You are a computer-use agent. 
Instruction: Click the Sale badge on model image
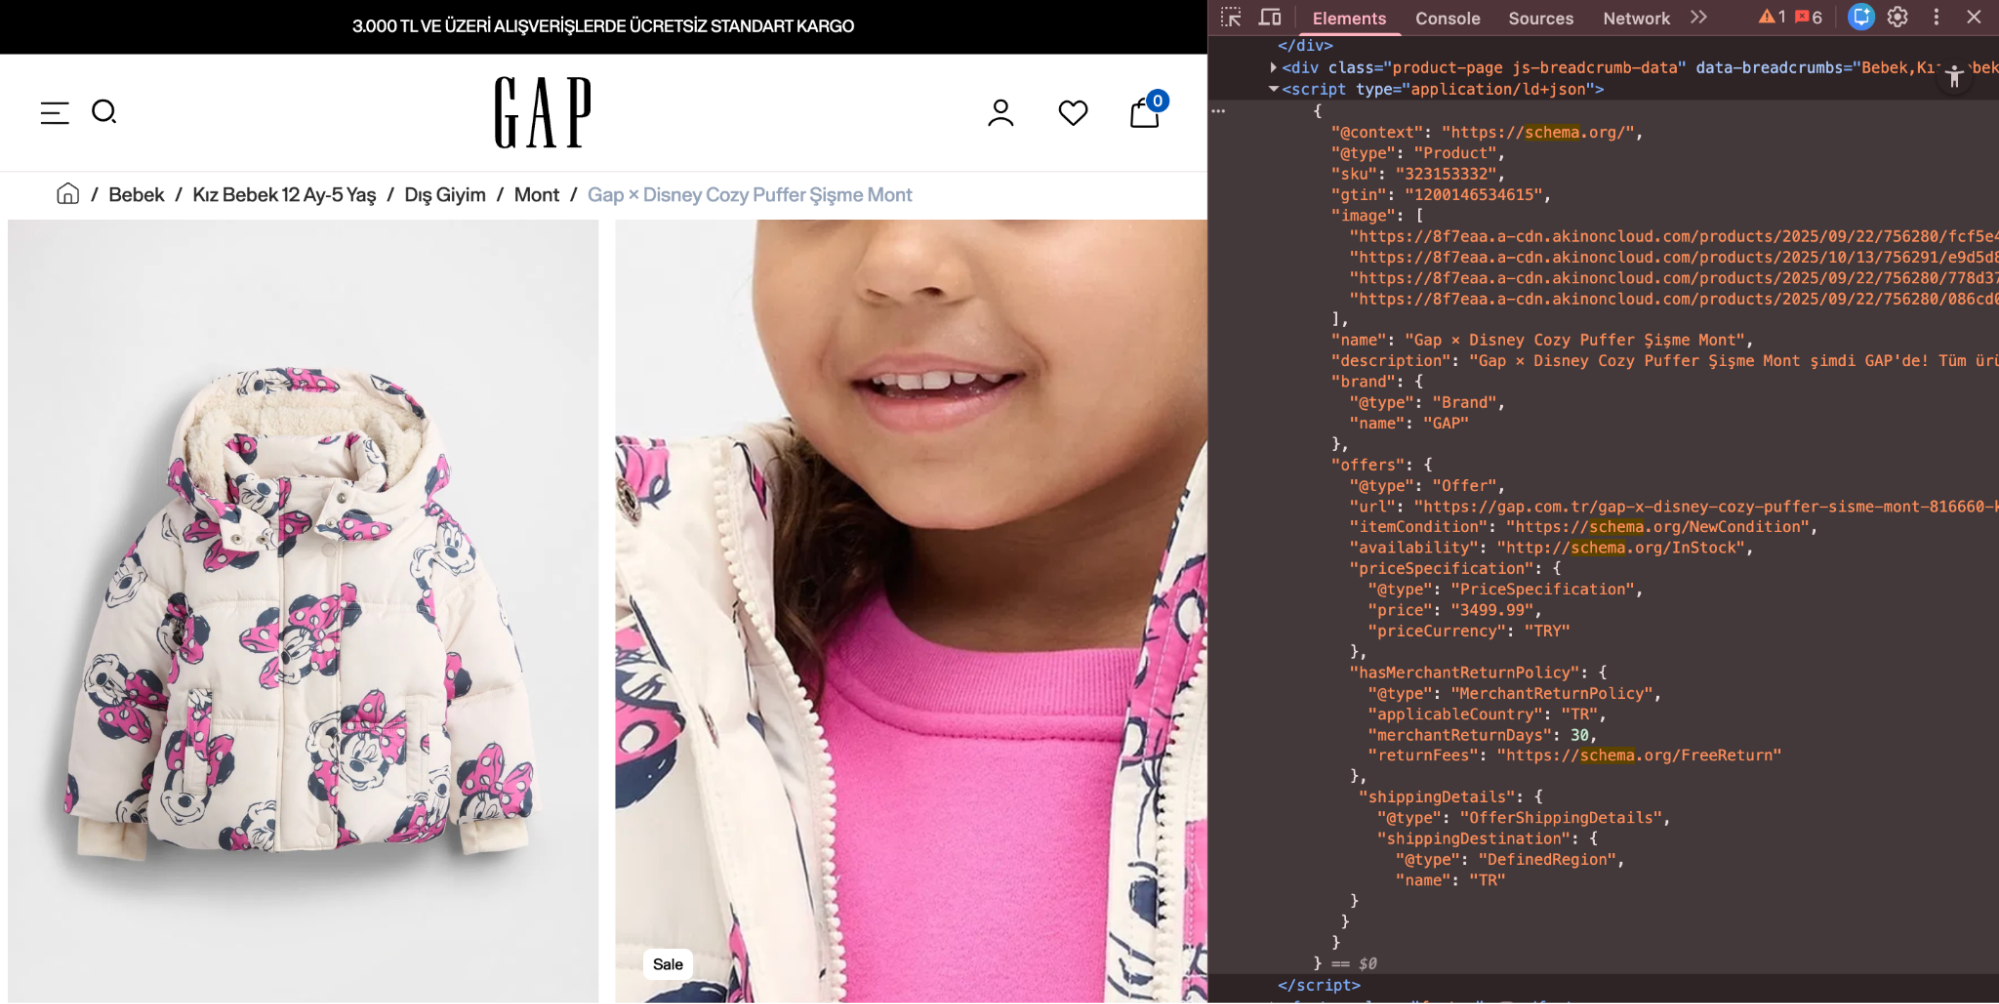click(668, 964)
